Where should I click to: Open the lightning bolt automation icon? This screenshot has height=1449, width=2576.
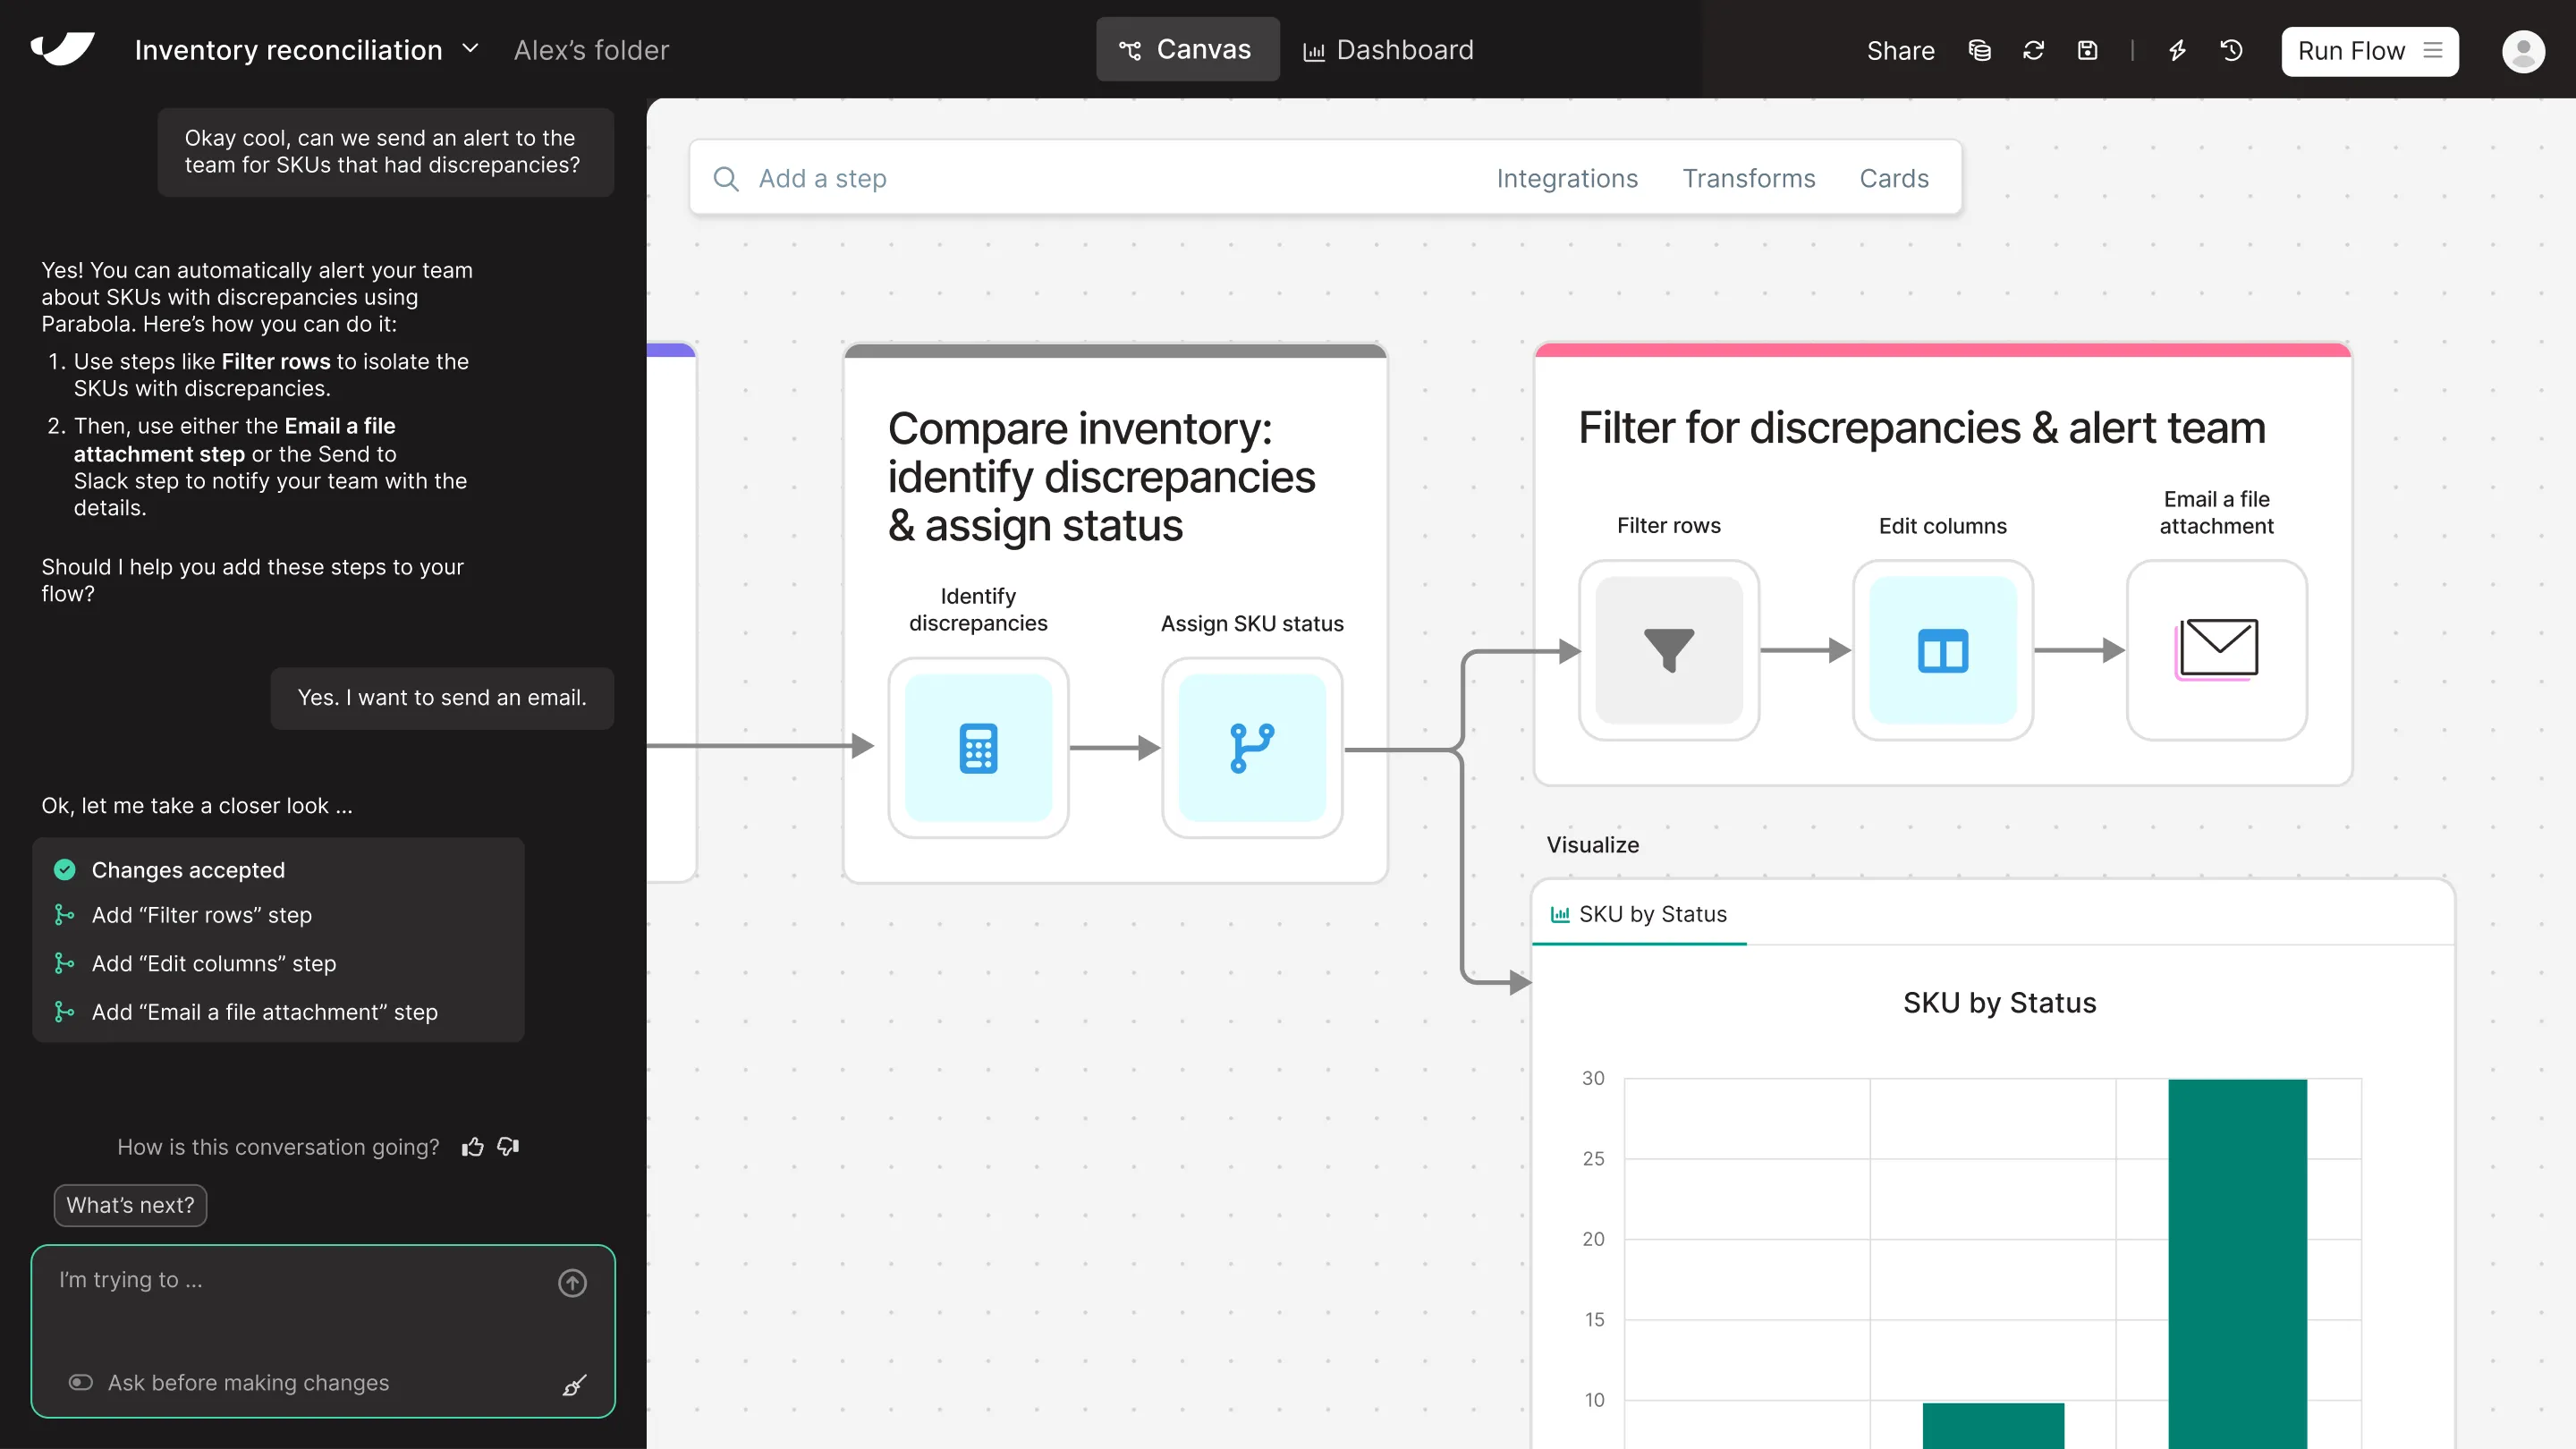2177,50
